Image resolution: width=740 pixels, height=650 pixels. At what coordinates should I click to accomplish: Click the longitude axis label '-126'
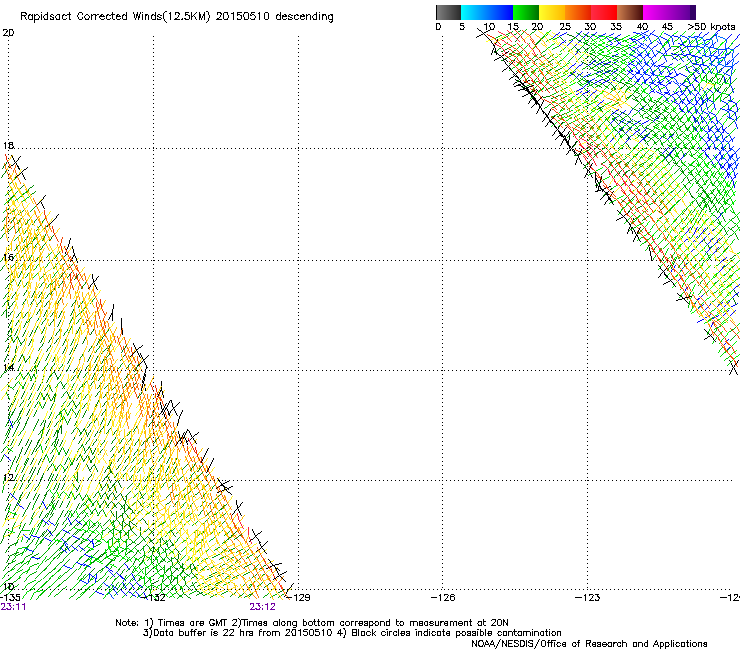click(x=443, y=597)
